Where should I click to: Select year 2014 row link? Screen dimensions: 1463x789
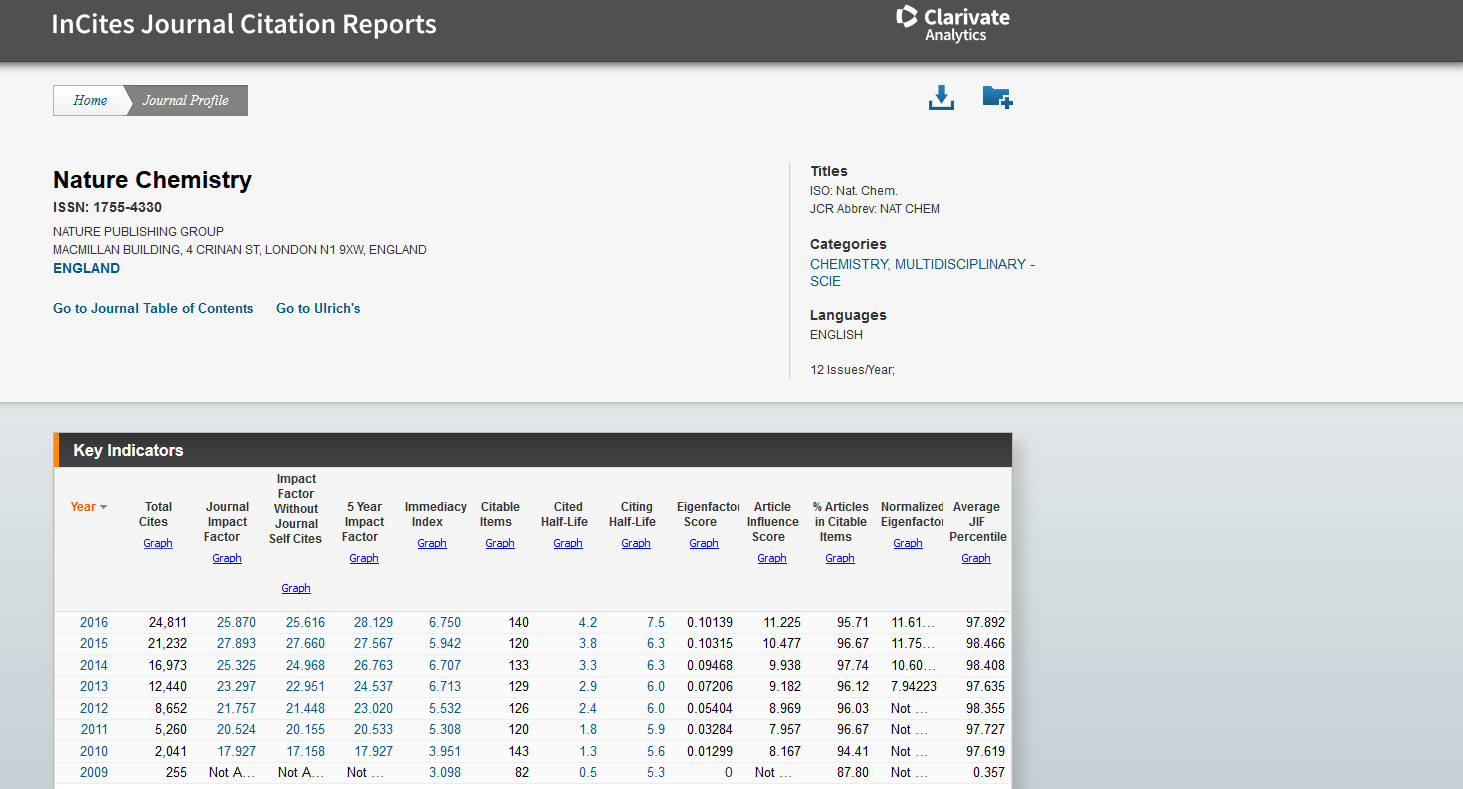tap(94, 665)
